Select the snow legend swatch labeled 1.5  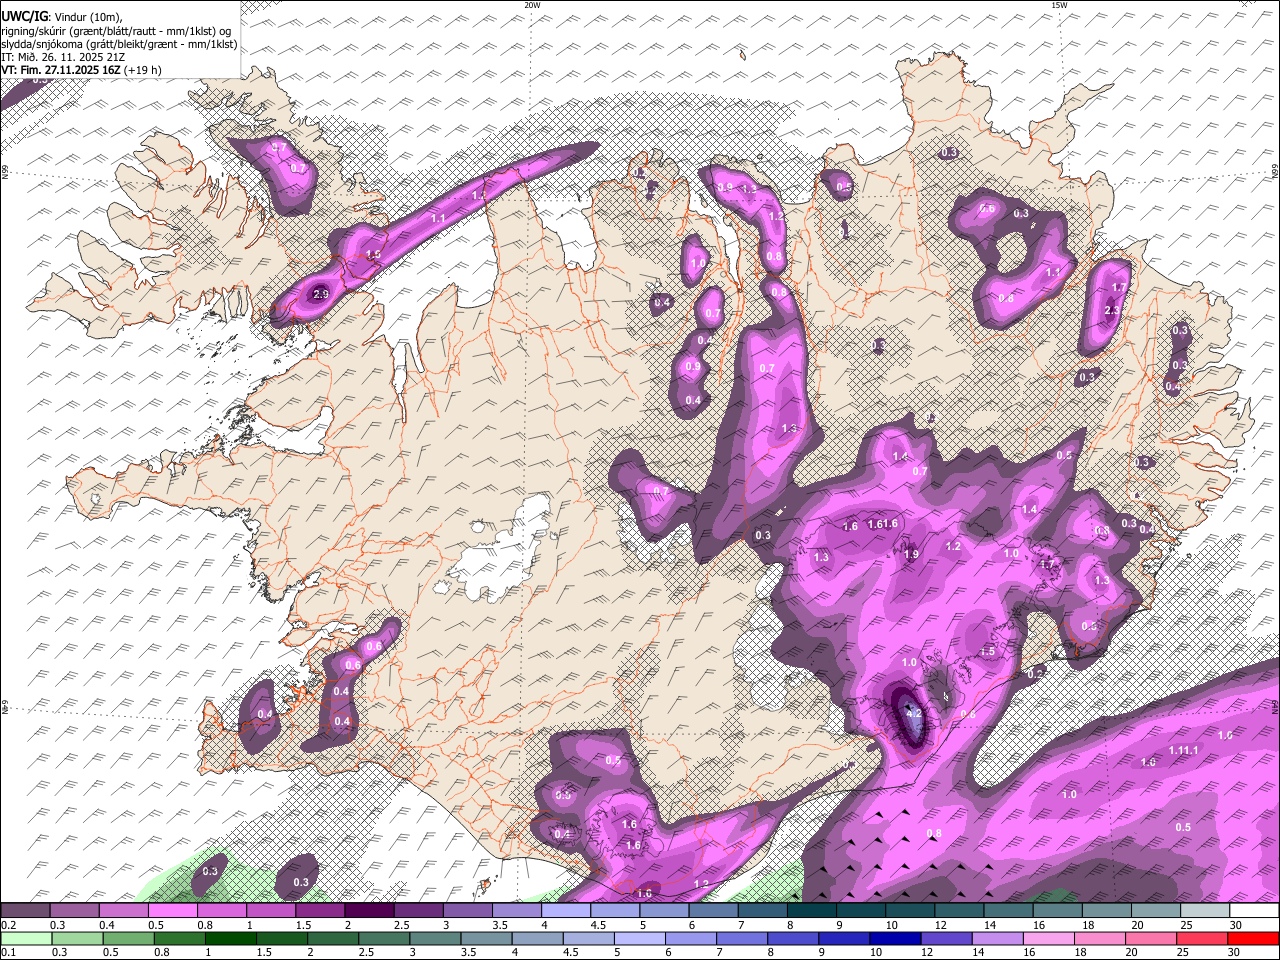[x=321, y=911]
